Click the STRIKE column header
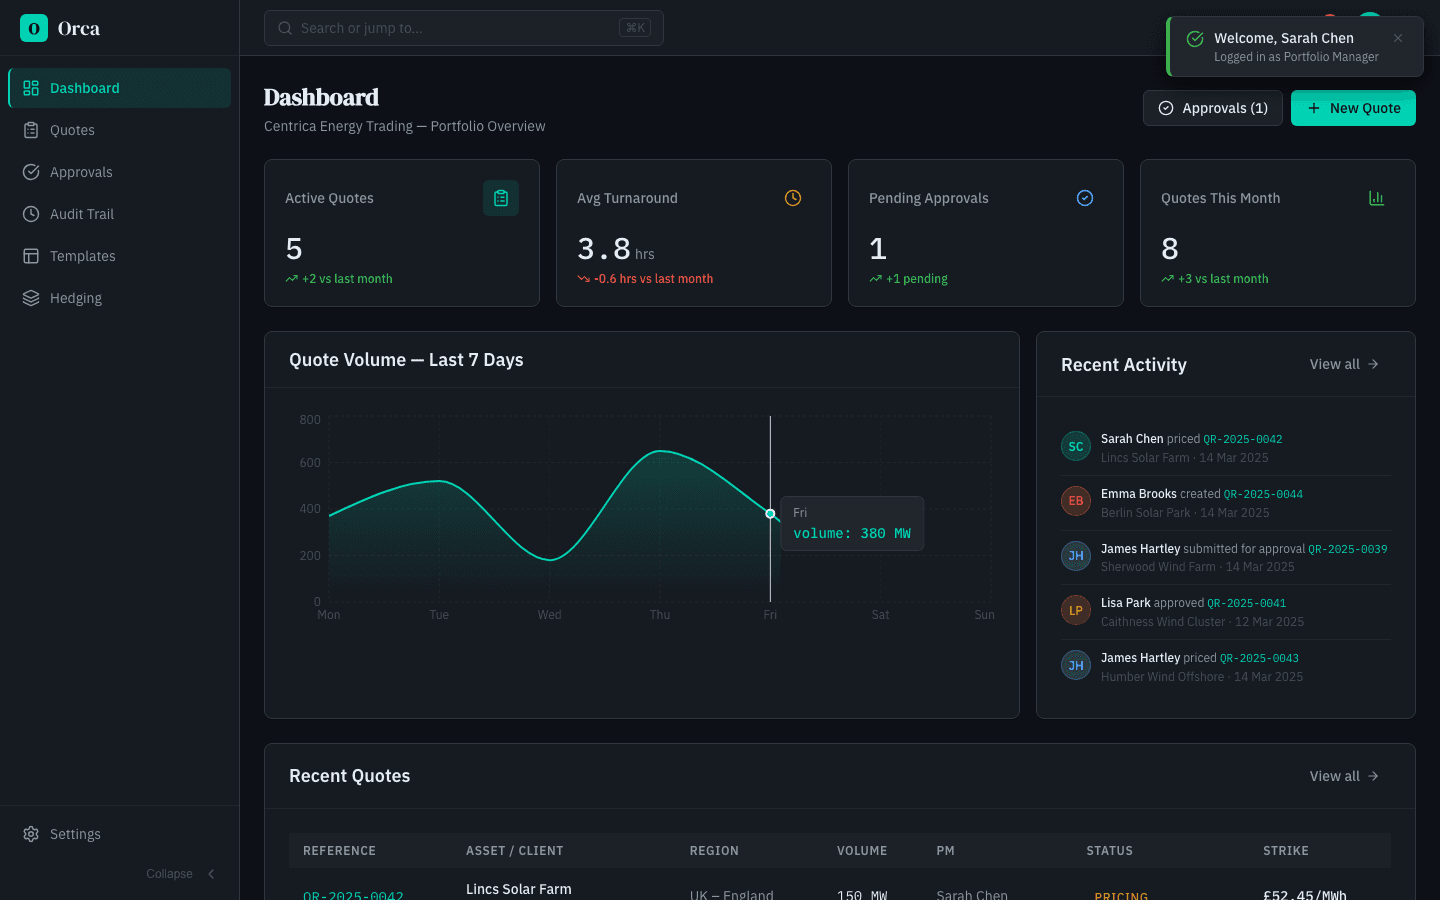 click(x=1285, y=851)
